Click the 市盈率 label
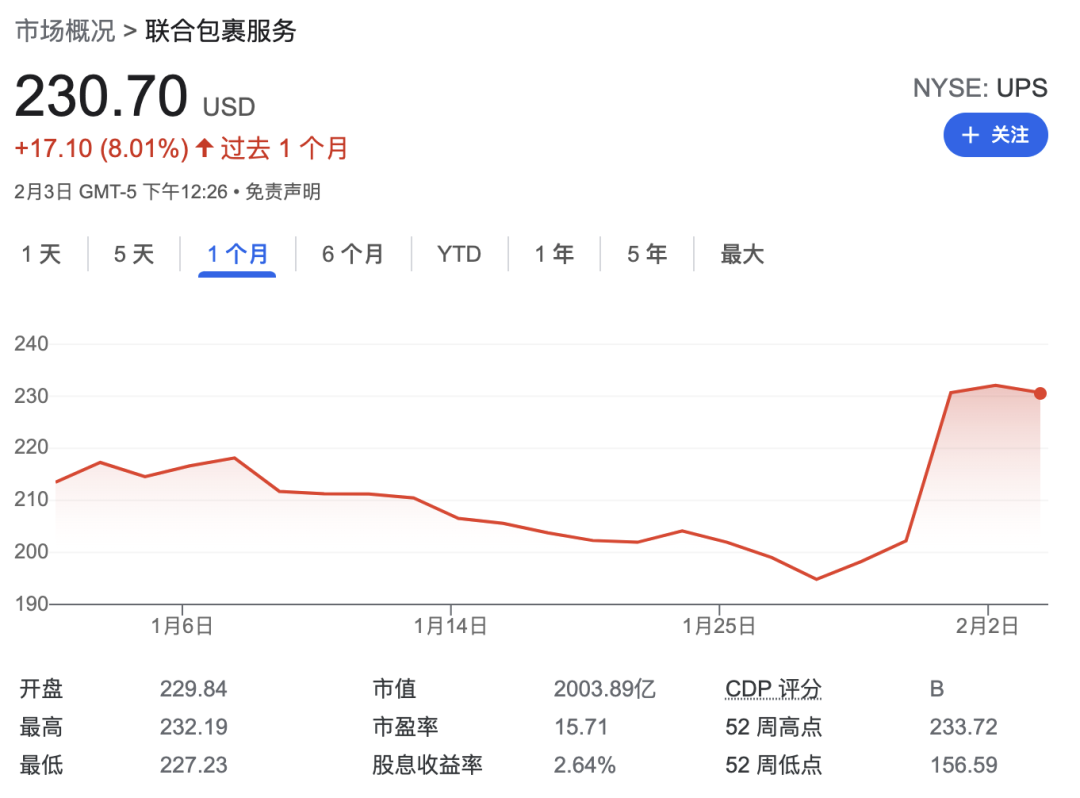The width and height of the screenshot is (1080, 798). point(405,726)
